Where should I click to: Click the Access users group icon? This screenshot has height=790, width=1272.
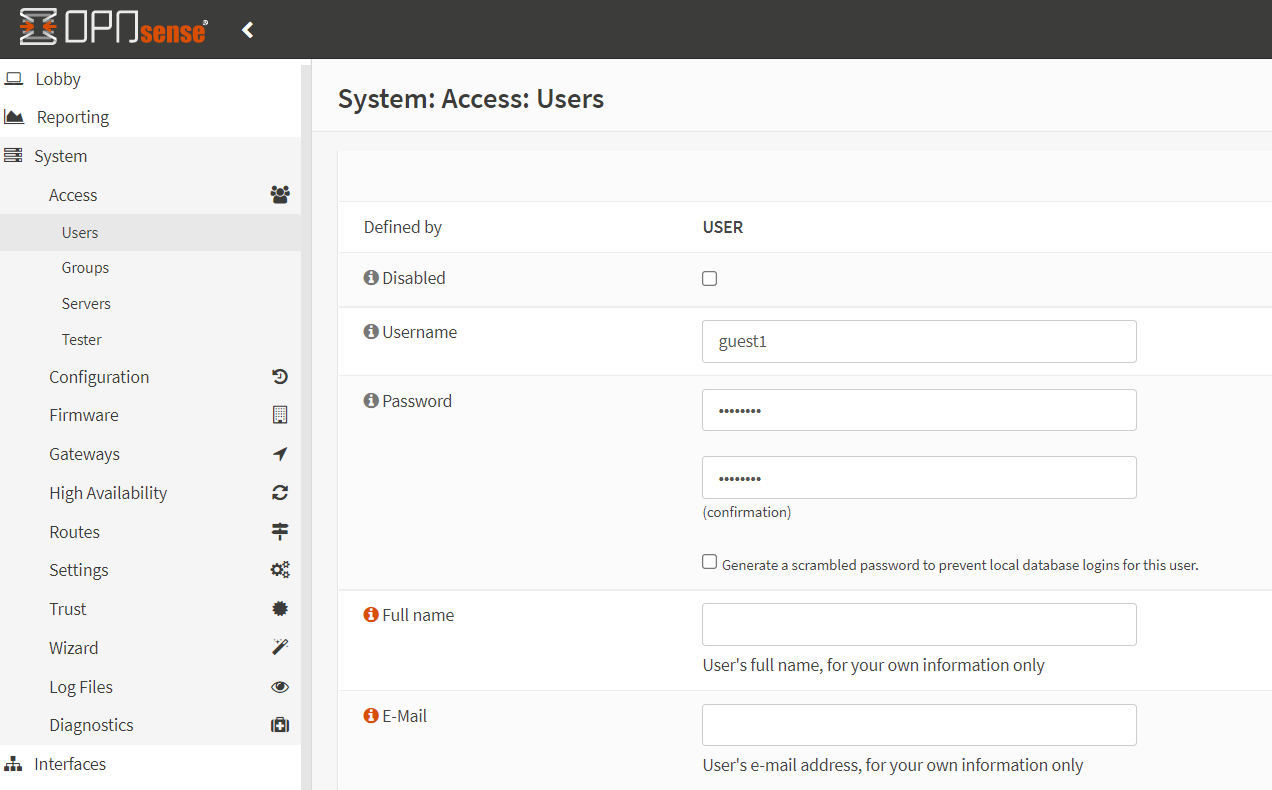pyautogui.click(x=280, y=194)
